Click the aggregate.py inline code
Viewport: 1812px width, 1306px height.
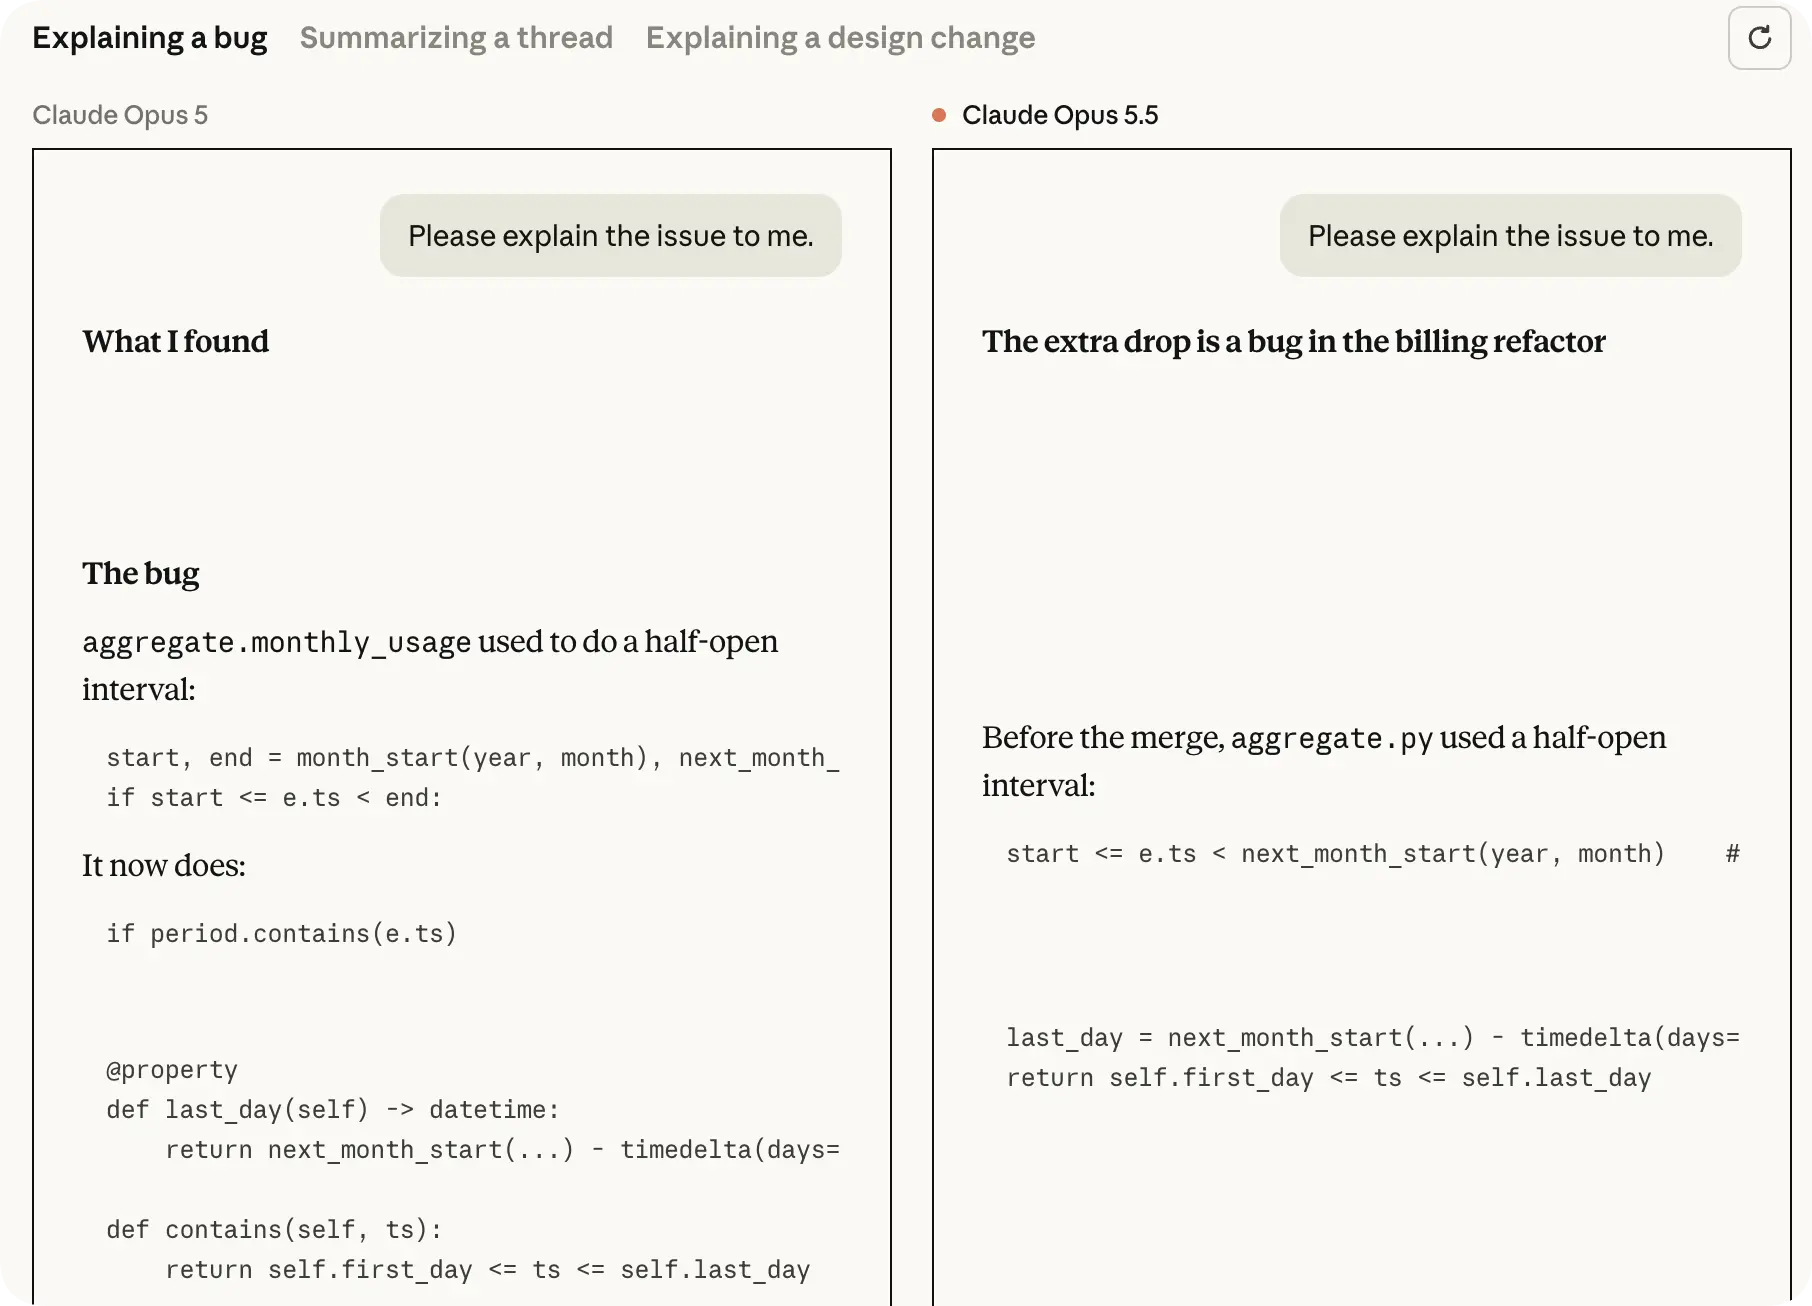point(1332,738)
